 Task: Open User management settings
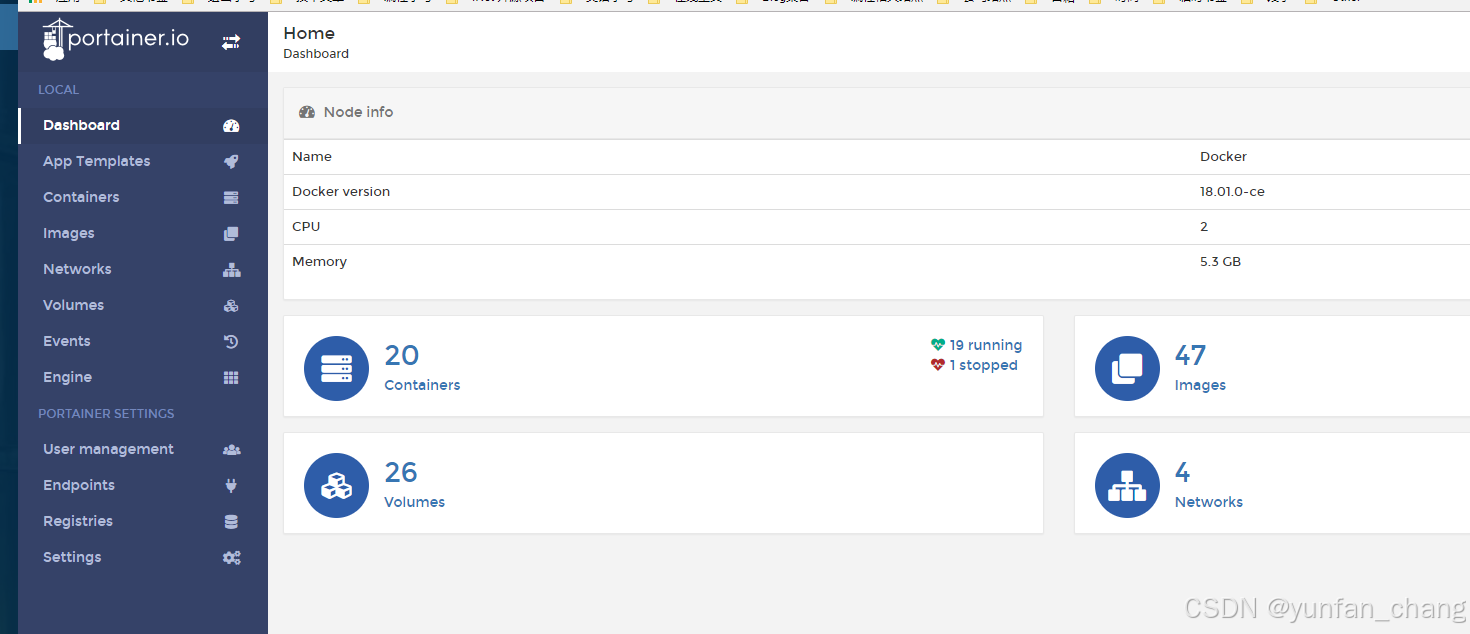[x=143, y=449]
